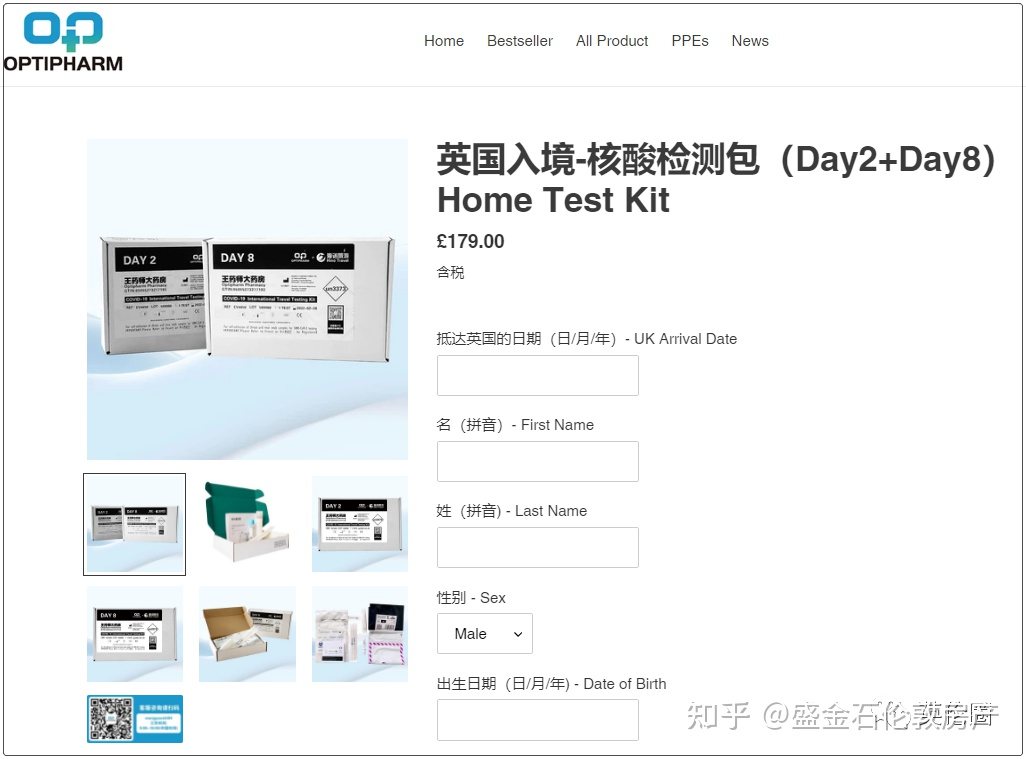Click the UK Arrival Date field
The height and width of the screenshot is (759, 1026).
point(538,376)
